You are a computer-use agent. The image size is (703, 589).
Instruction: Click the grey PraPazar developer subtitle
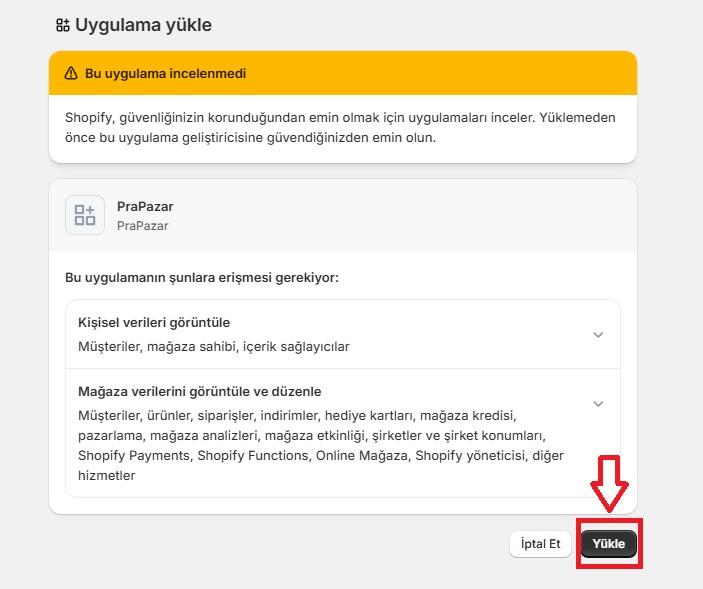pyautogui.click(x=142, y=226)
